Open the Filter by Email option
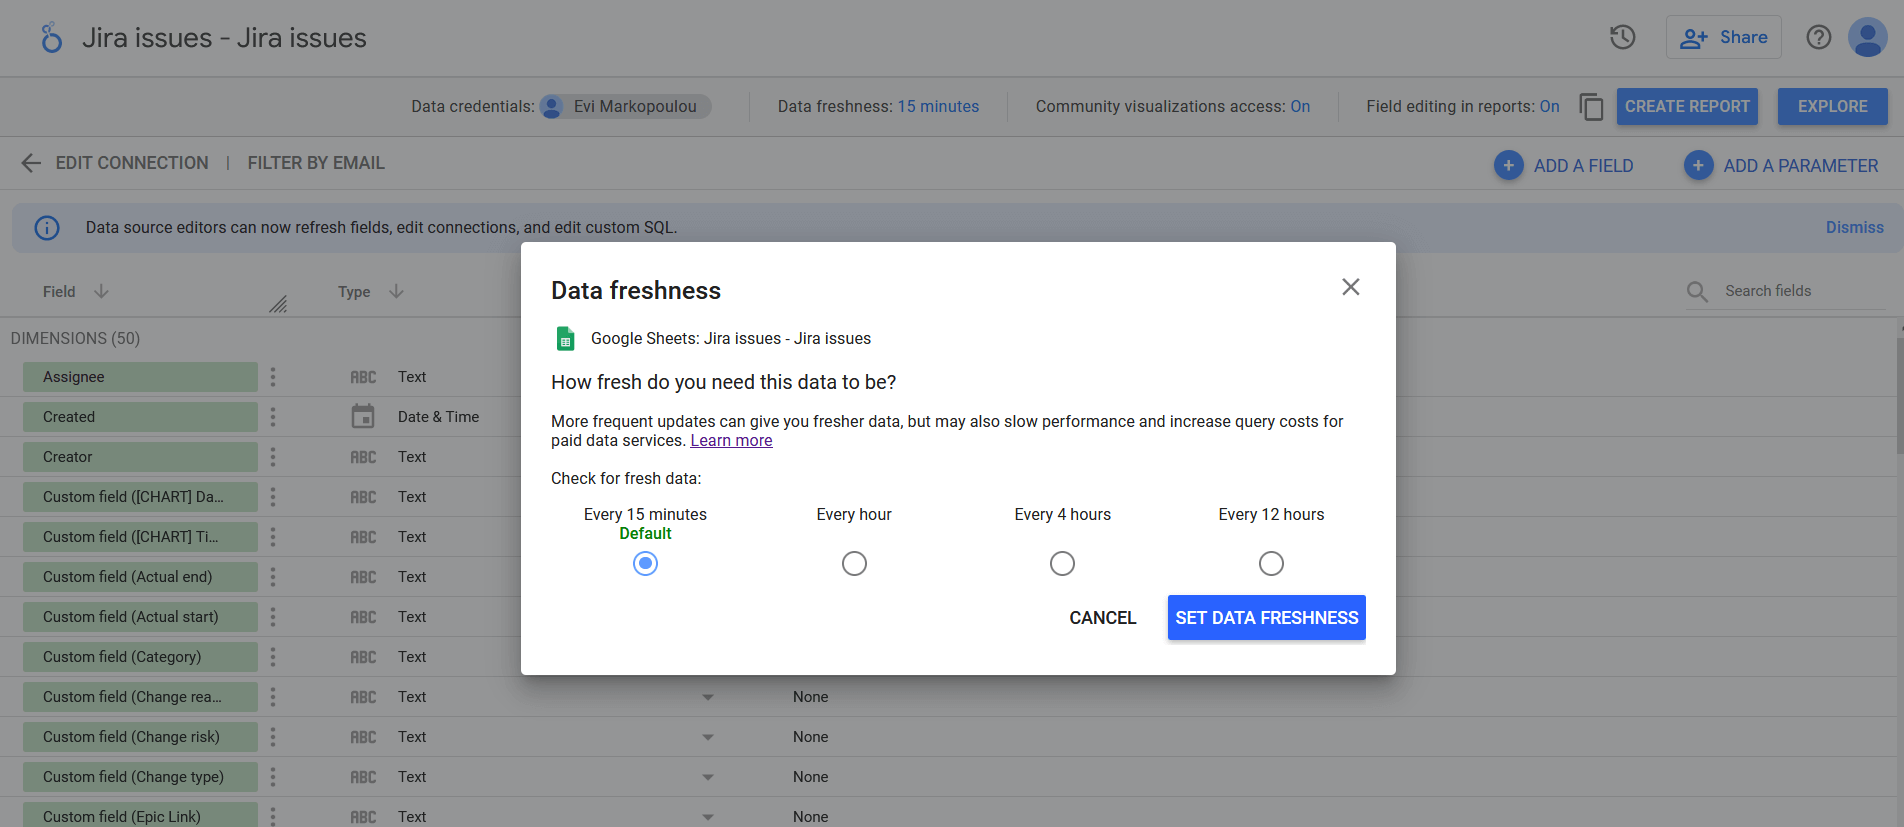Screen dimensions: 1904x827 coord(316,163)
